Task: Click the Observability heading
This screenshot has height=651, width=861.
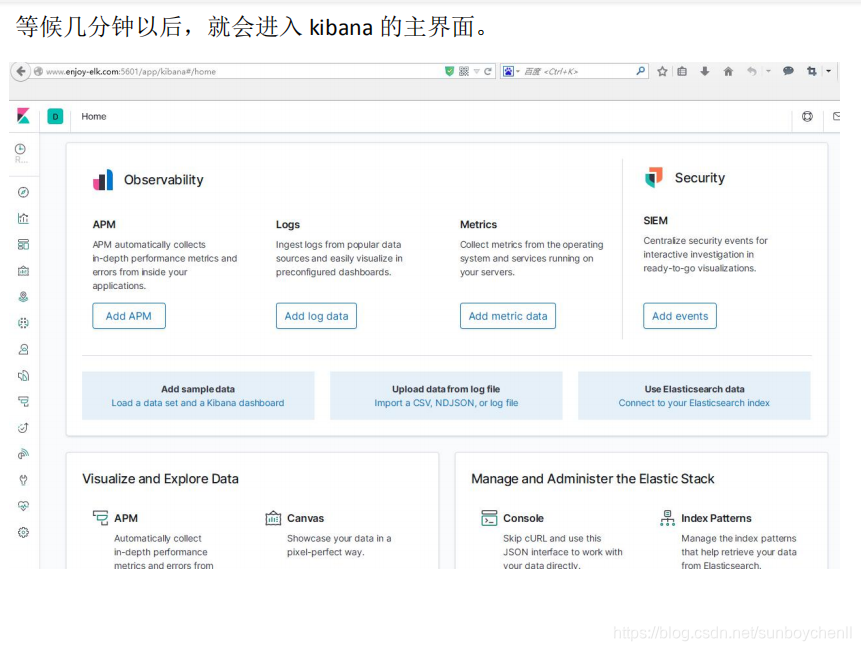Action: click(x=164, y=180)
